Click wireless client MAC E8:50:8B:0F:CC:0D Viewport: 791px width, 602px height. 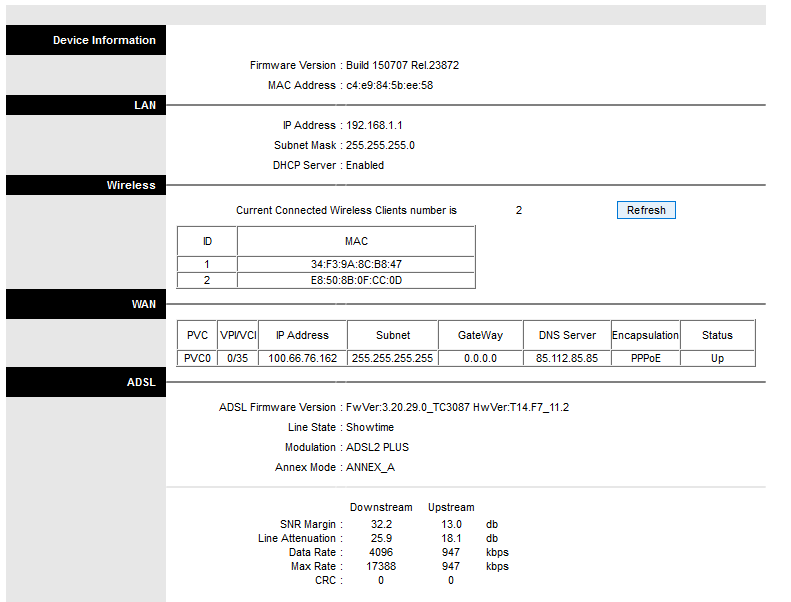point(356,280)
